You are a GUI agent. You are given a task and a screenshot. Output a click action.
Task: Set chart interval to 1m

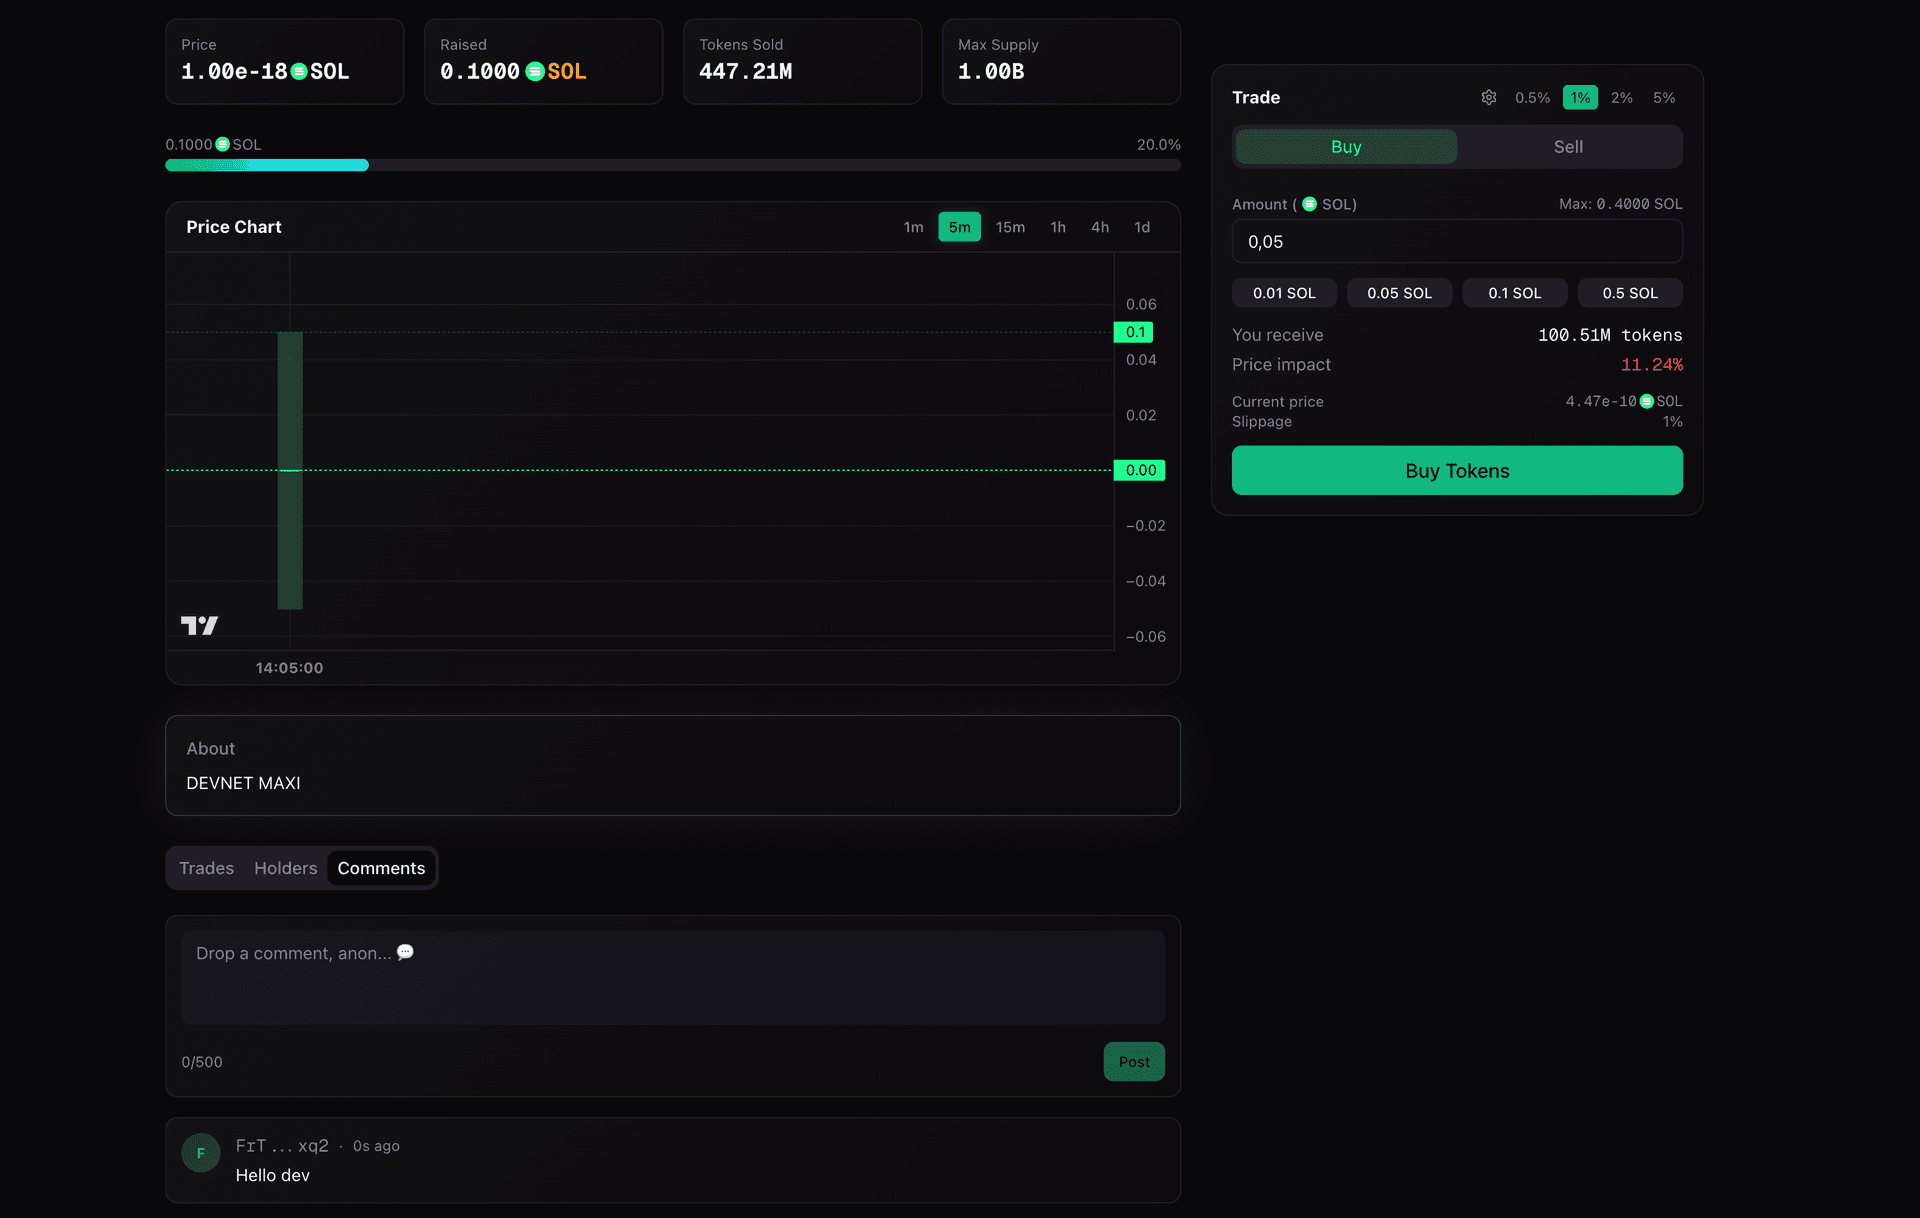913,227
